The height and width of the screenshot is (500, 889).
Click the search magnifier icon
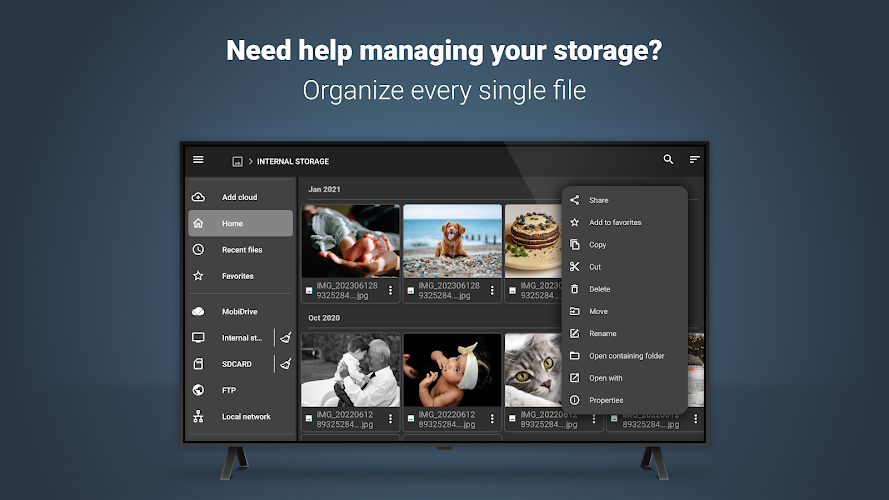point(668,160)
